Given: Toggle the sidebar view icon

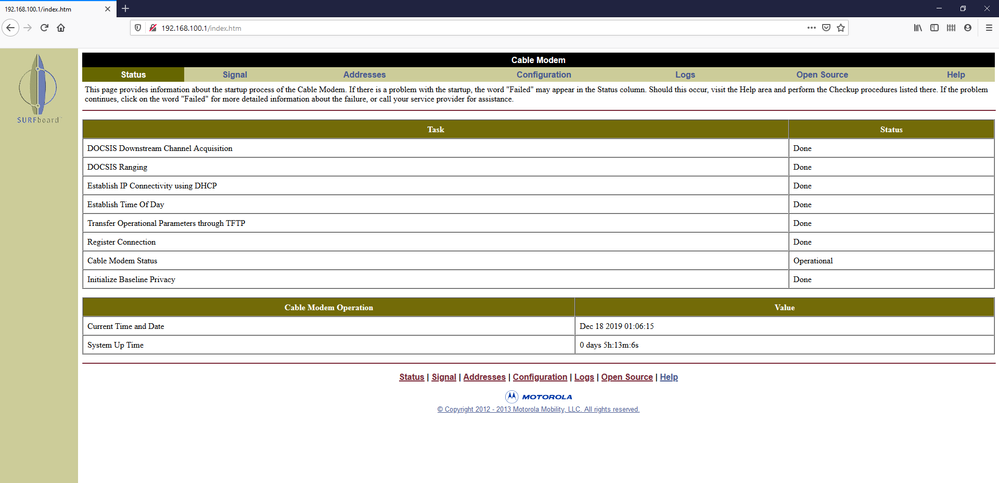Looking at the screenshot, I should [x=935, y=28].
